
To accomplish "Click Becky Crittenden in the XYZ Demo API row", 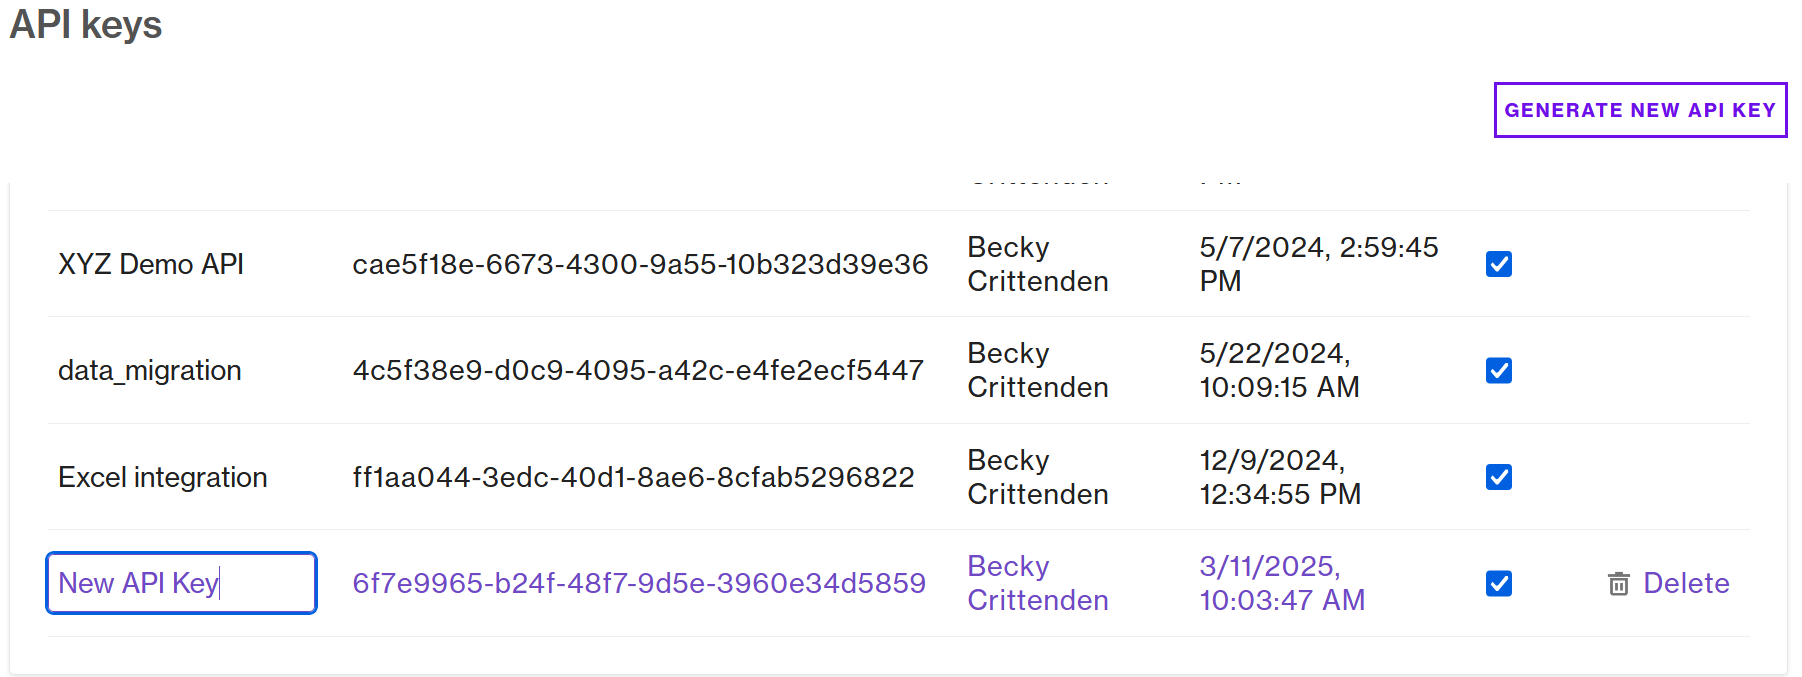I will point(1037,264).
